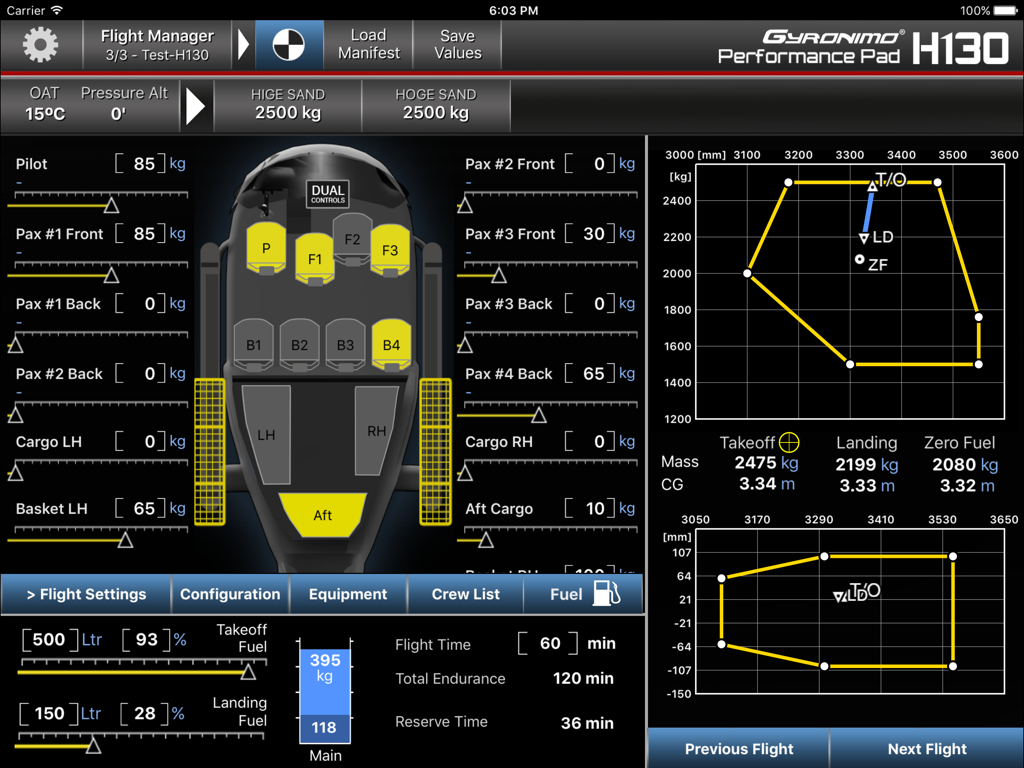Select the left cargo basket grid
This screenshot has width=1024, height=768.
click(212, 450)
